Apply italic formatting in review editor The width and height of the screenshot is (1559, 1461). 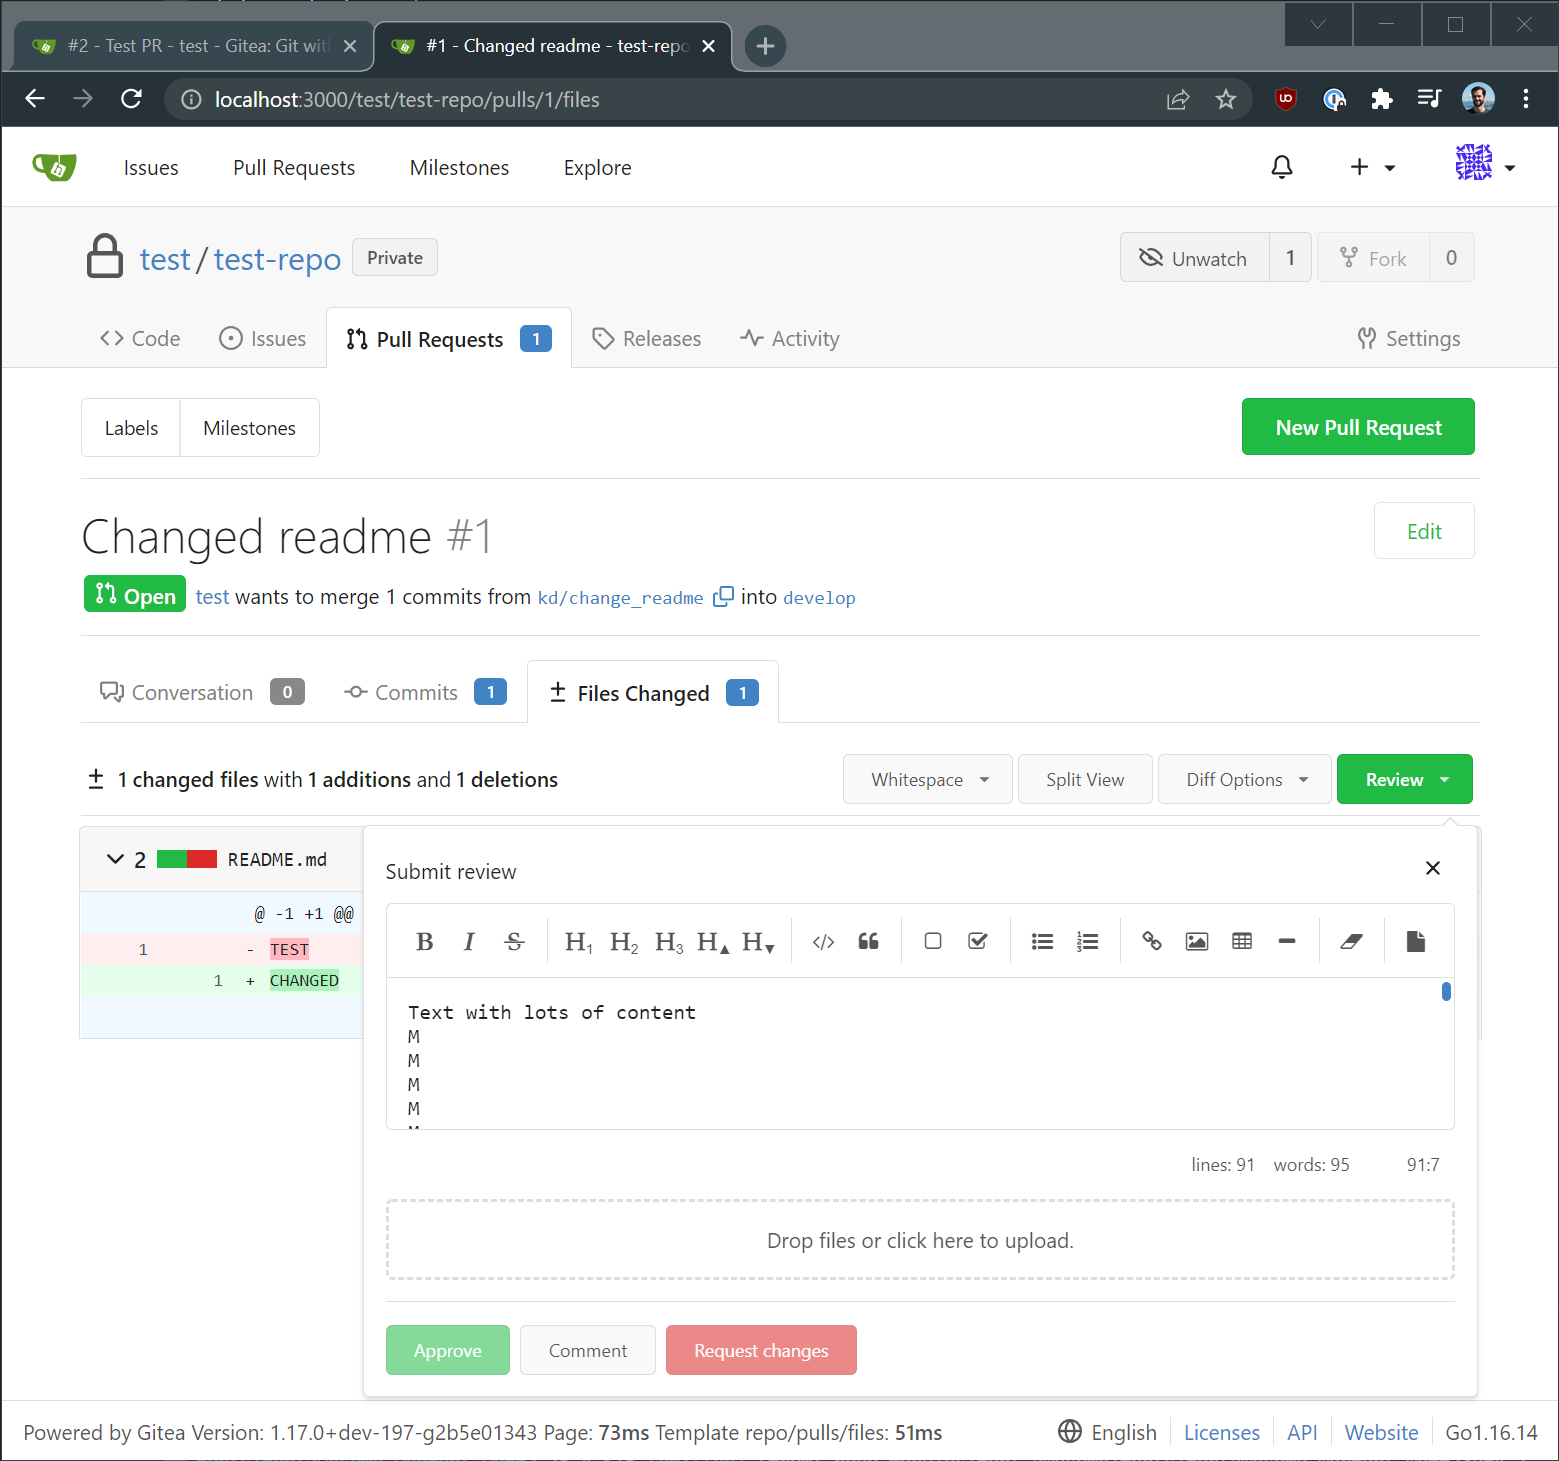(x=469, y=941)
